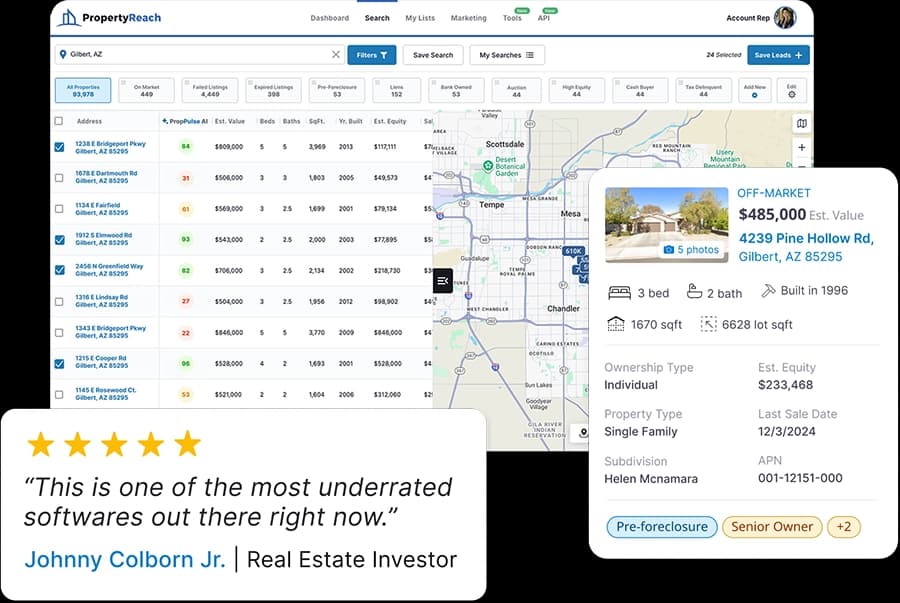Select the On Market 449 tab
This screenshot has width=900, height=603.
click(146, 91)
